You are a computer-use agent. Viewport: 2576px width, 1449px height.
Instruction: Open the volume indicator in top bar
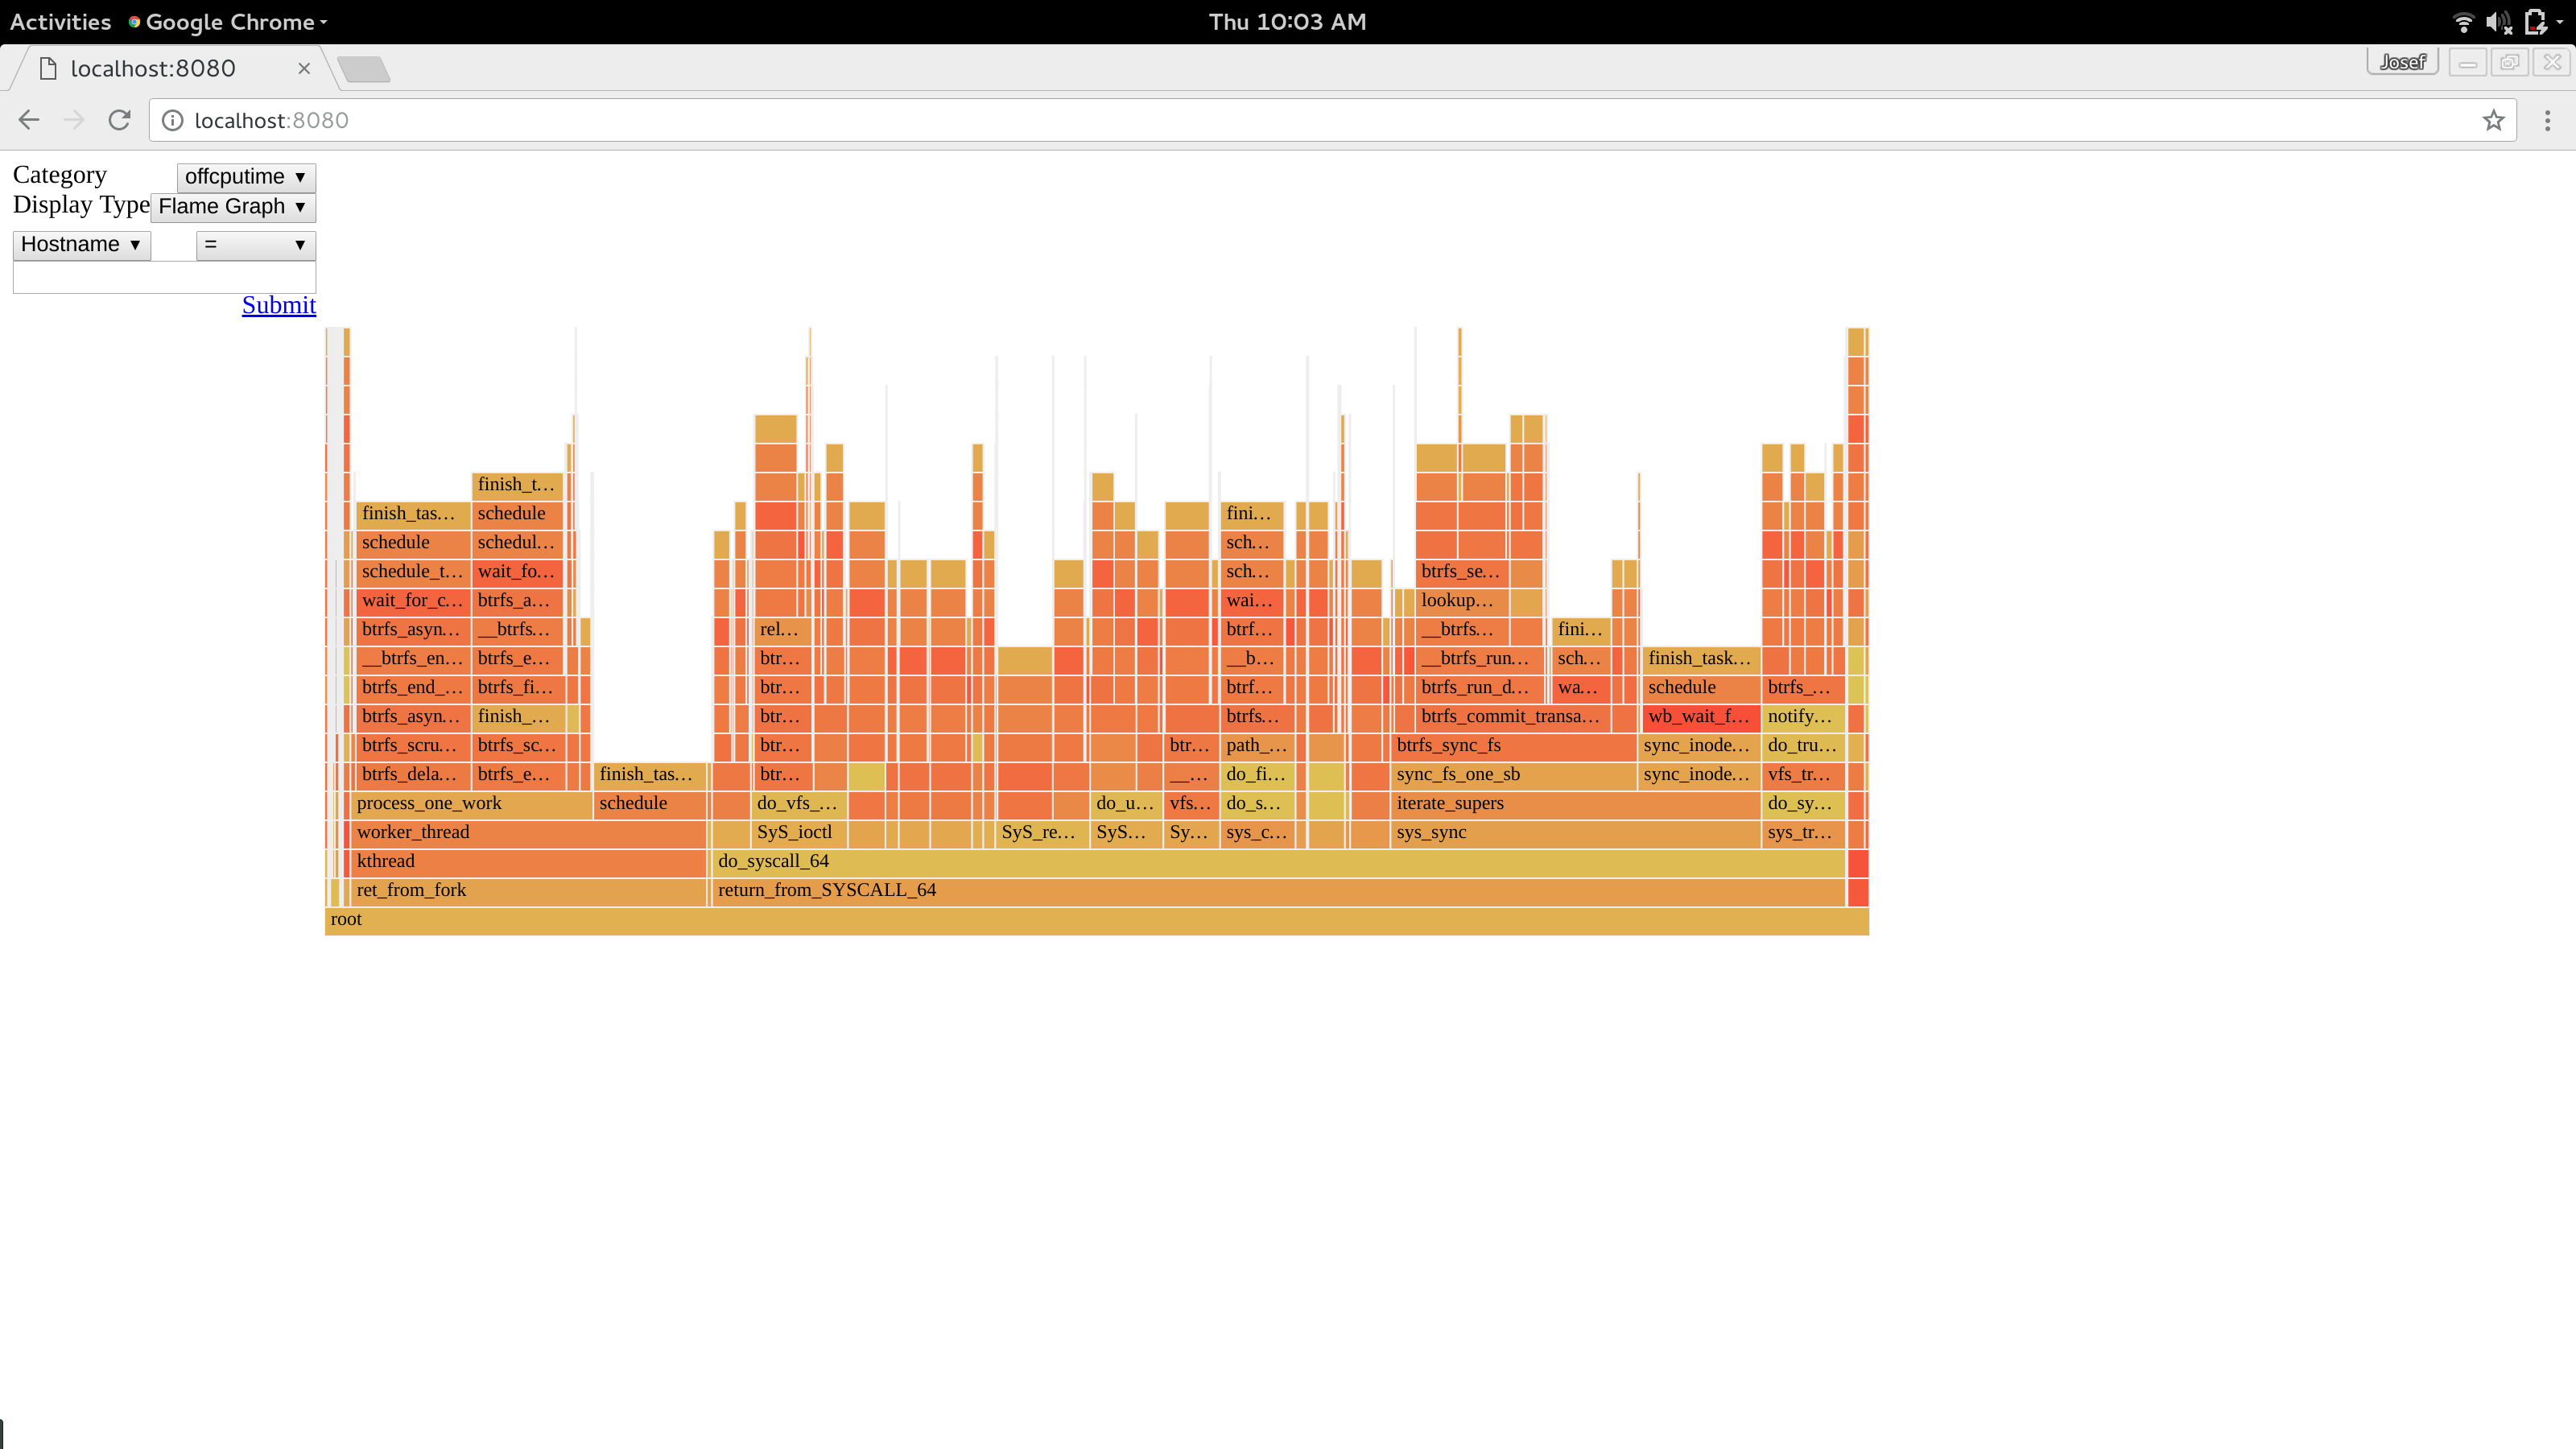coord(2498,22)
